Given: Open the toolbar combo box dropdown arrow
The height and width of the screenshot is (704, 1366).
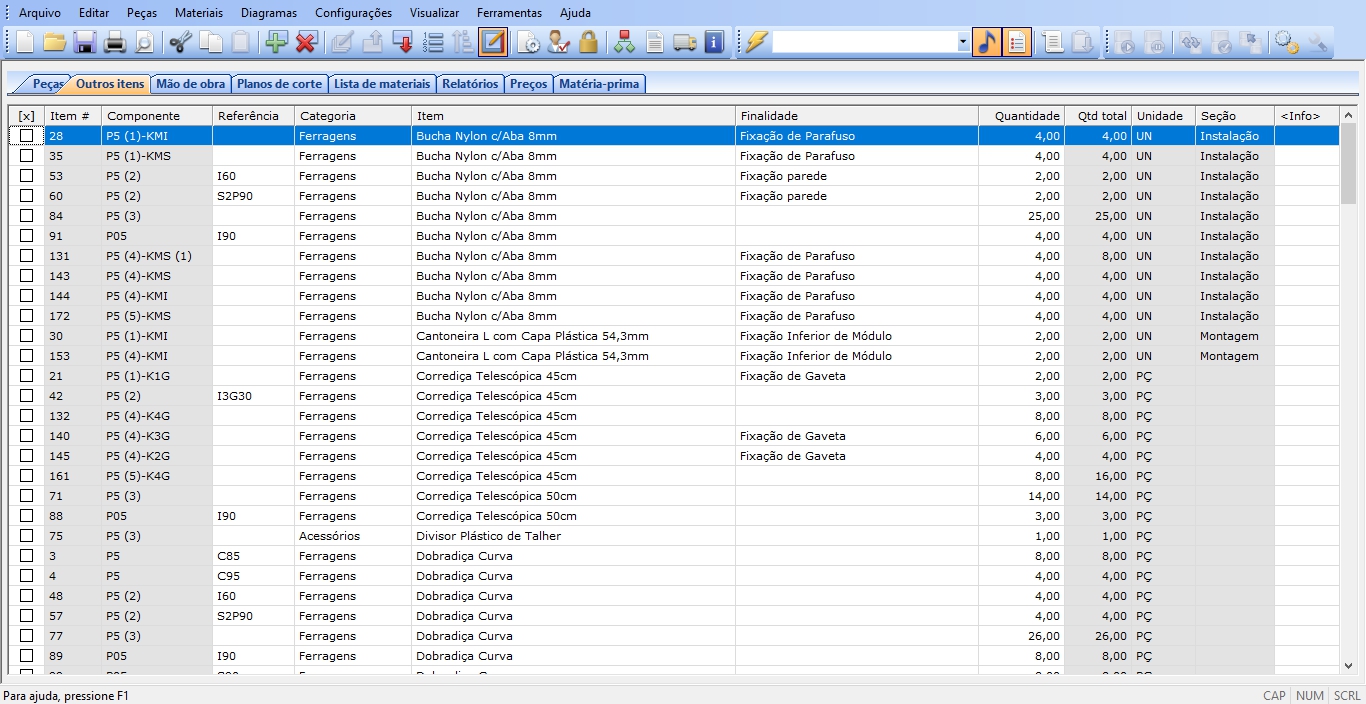Looking at the screenshot, I should coord(963,42).
